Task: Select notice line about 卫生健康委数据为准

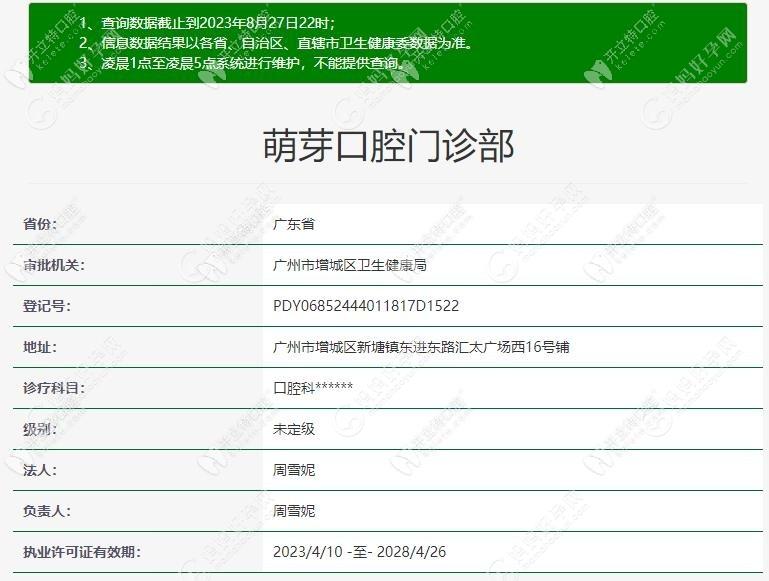Action: pyautogui.click(x=276, y=43)
